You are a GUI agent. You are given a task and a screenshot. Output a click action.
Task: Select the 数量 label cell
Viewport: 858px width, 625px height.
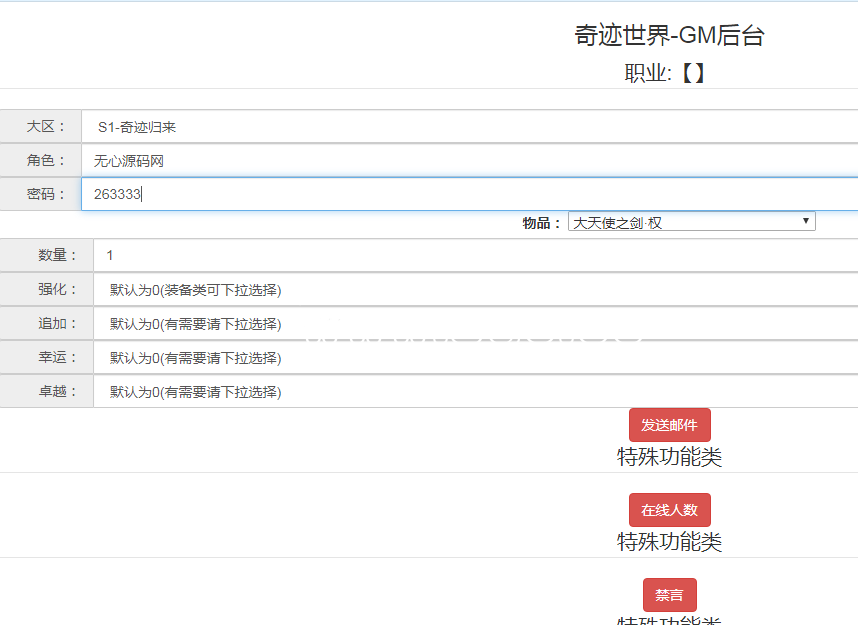(47, 256)
